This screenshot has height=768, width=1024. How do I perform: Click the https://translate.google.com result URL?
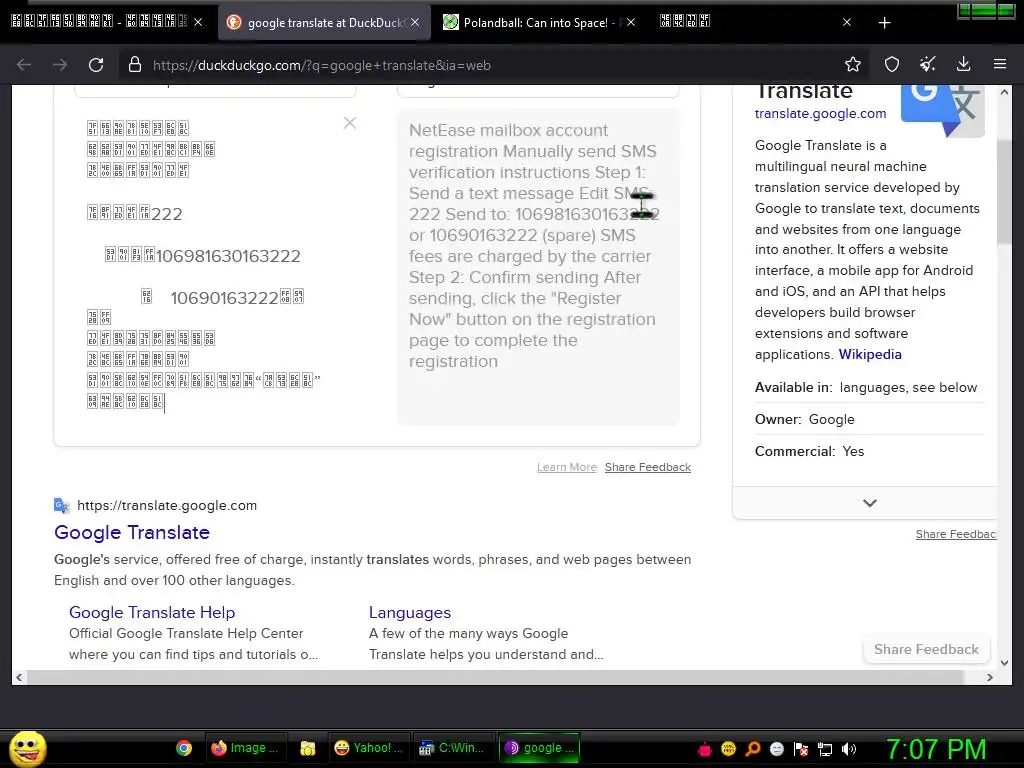(x=167, y=505)
